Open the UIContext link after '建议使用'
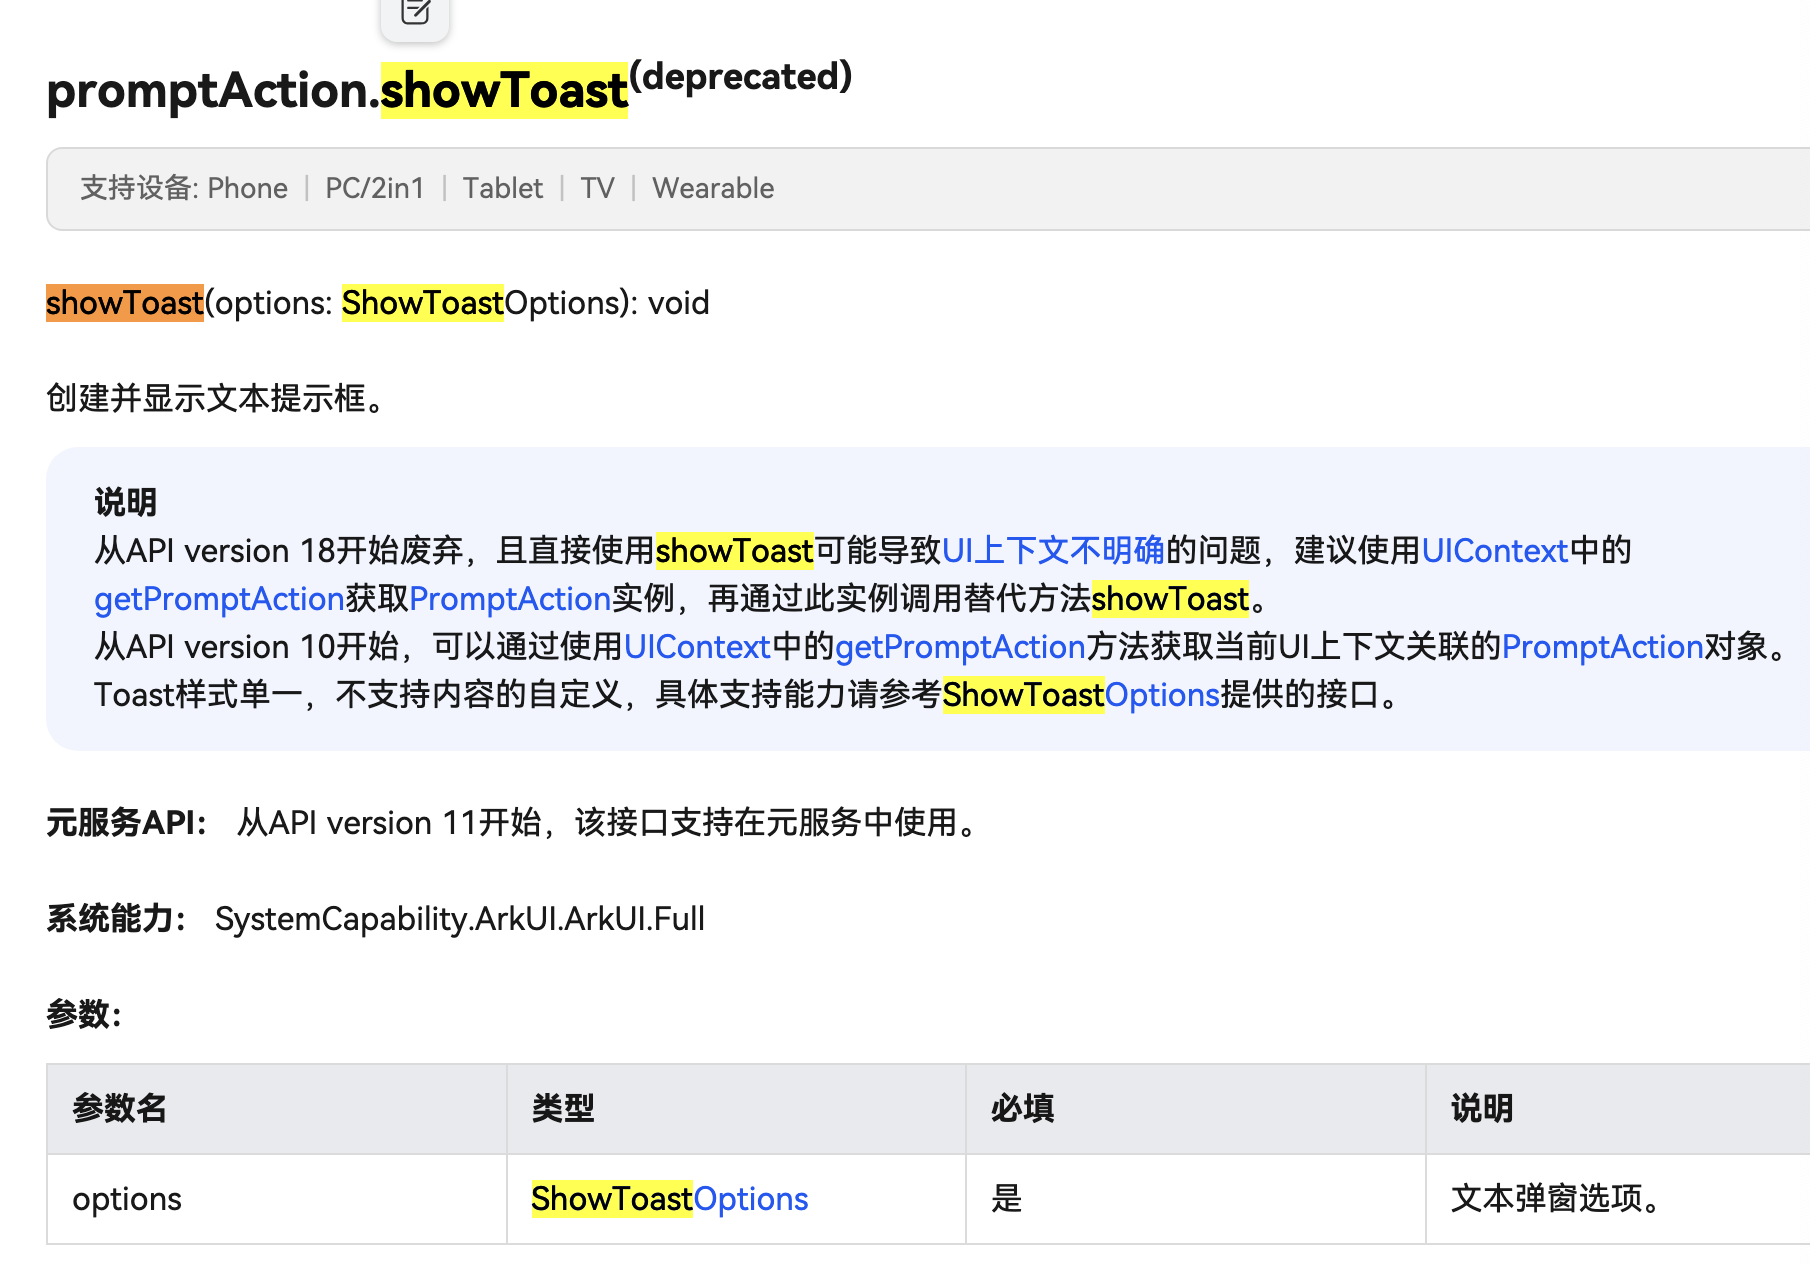The width and height of the screenshot is (1810, 1264). 1494,550
